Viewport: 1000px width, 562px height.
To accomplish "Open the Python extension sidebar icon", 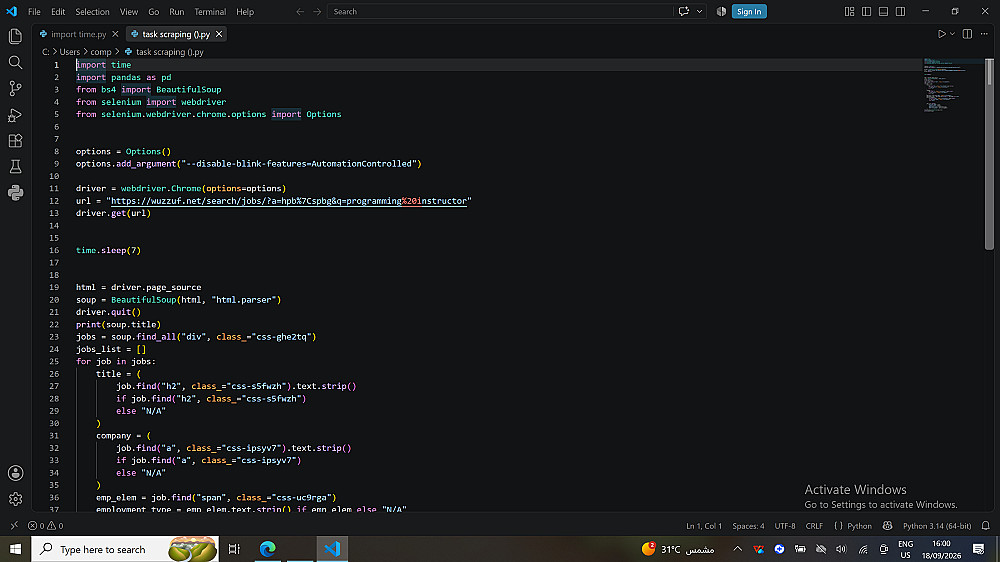I will [x=15, y=193].
